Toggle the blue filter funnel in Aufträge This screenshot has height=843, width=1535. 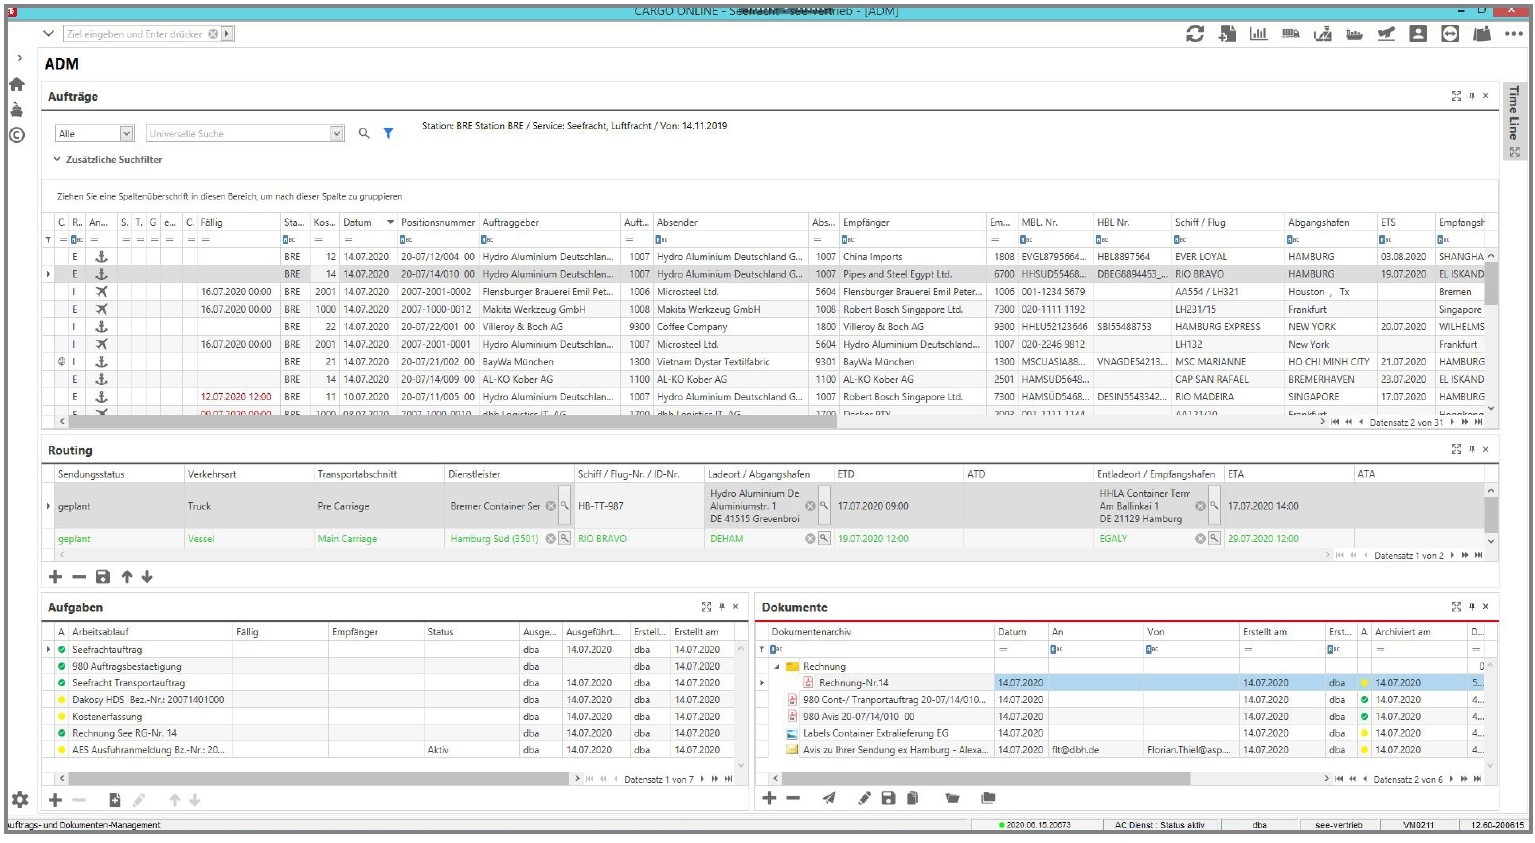pos(388,134)
